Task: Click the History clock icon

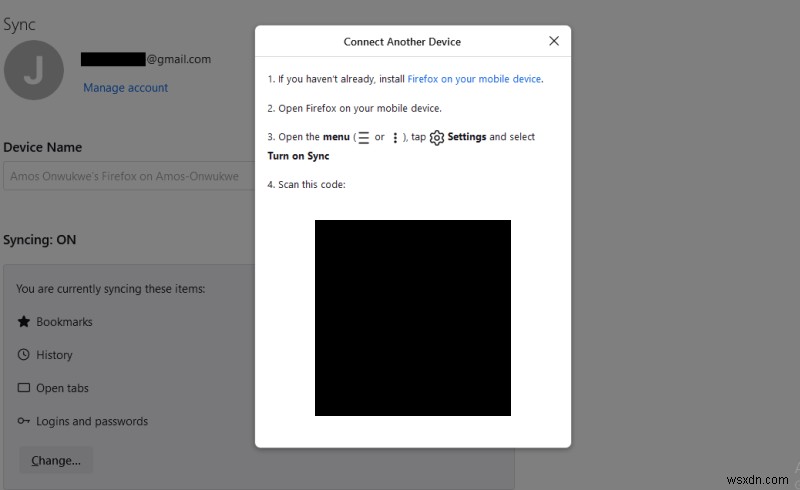Action: tap(23, 354)
